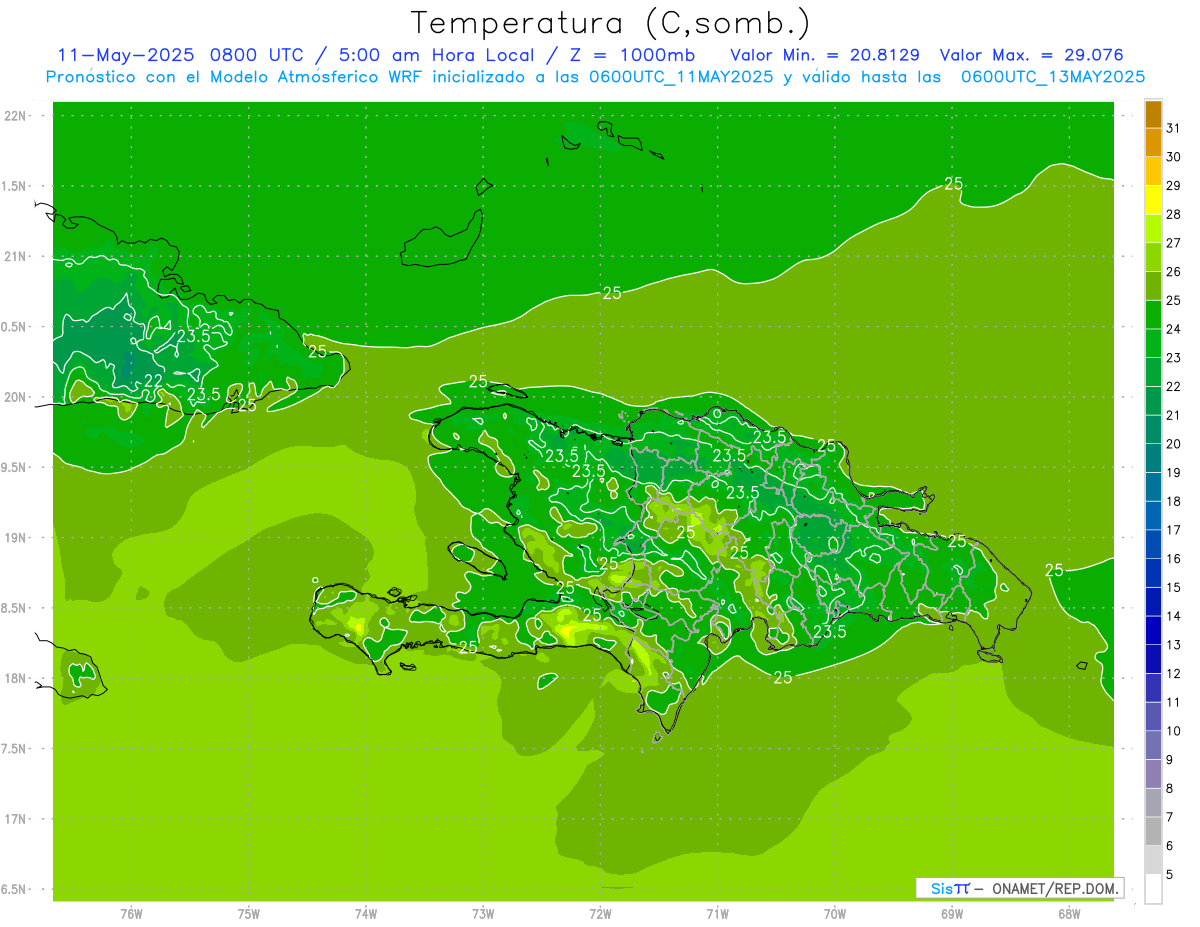Screen dimensions: 1200x927
Task: Click the "75W" longitude axis label
Action: click(x=248, y=913)
